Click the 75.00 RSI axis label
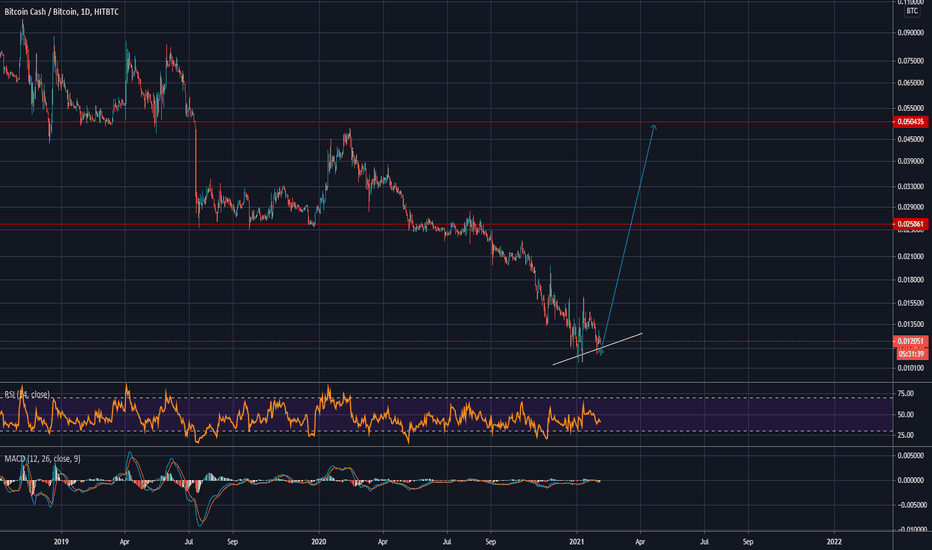The width and height of the screenshot is (932, 550). click(x=905, y=394)
